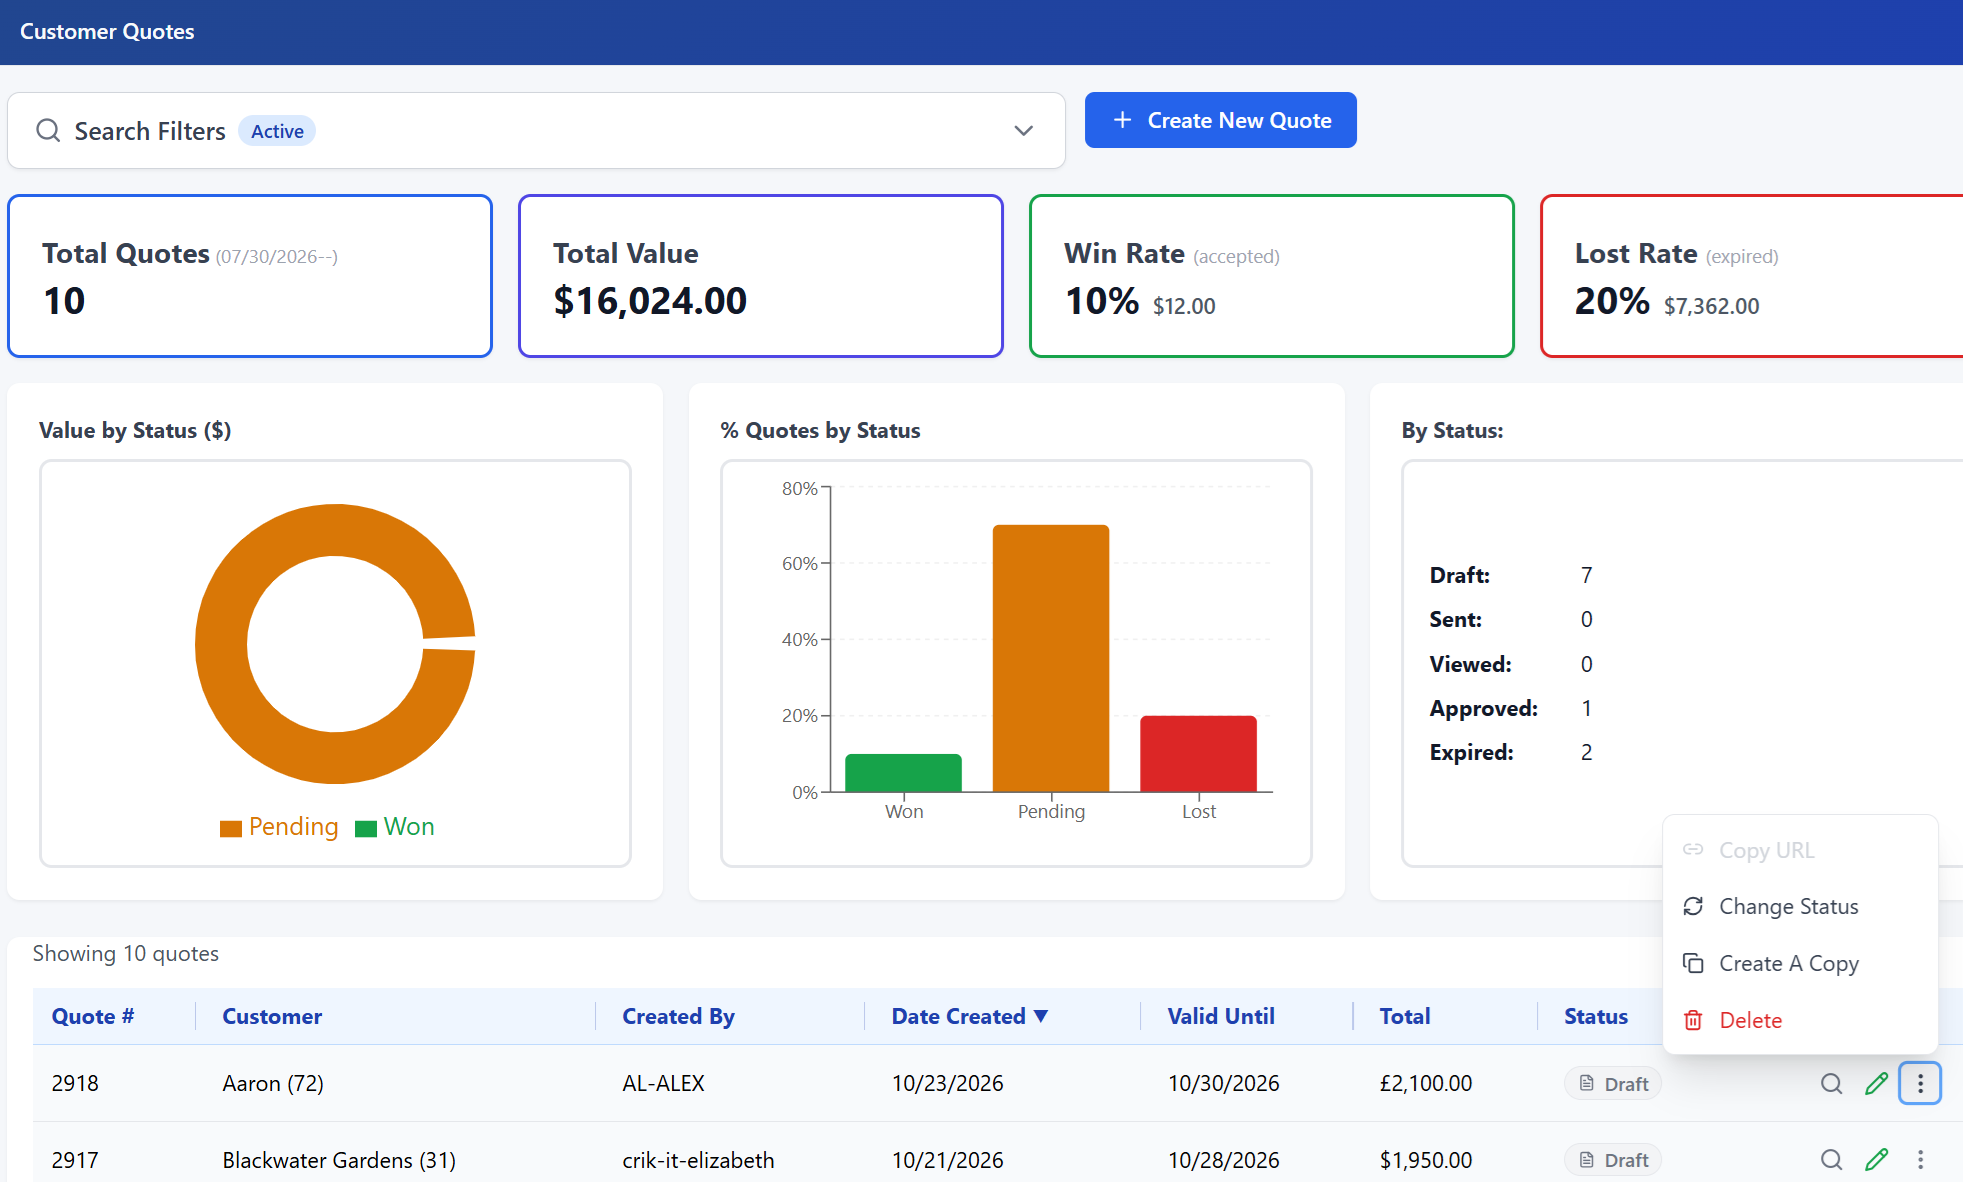This screenshot has width=1964, height=1182.
Task: Click the Win Rate summary card
Action: pyautogui.click(x=1272, y=276)
